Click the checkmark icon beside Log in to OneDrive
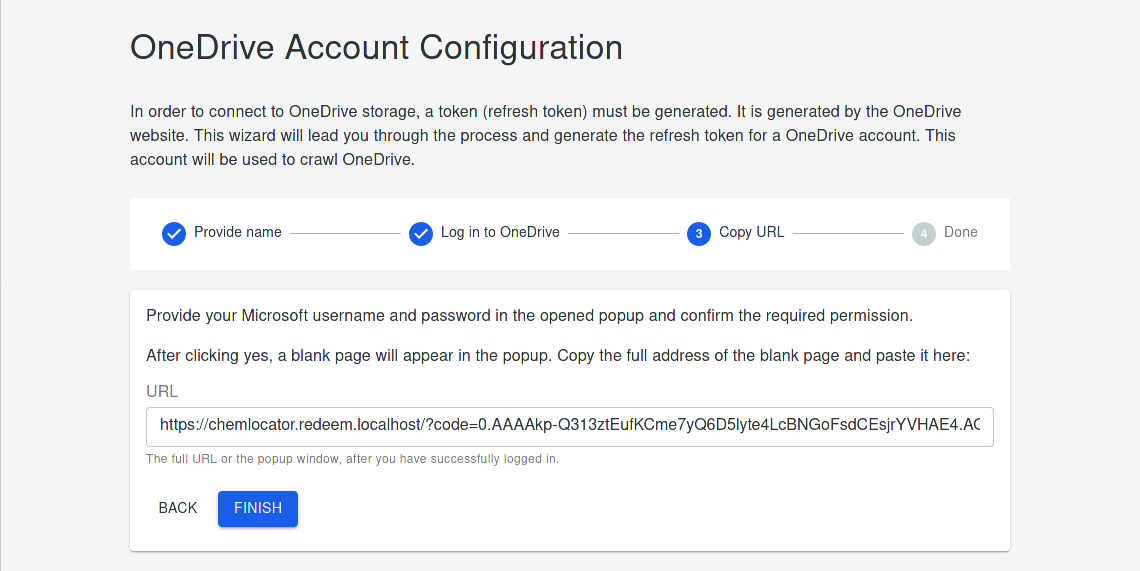 click(421, 233)
